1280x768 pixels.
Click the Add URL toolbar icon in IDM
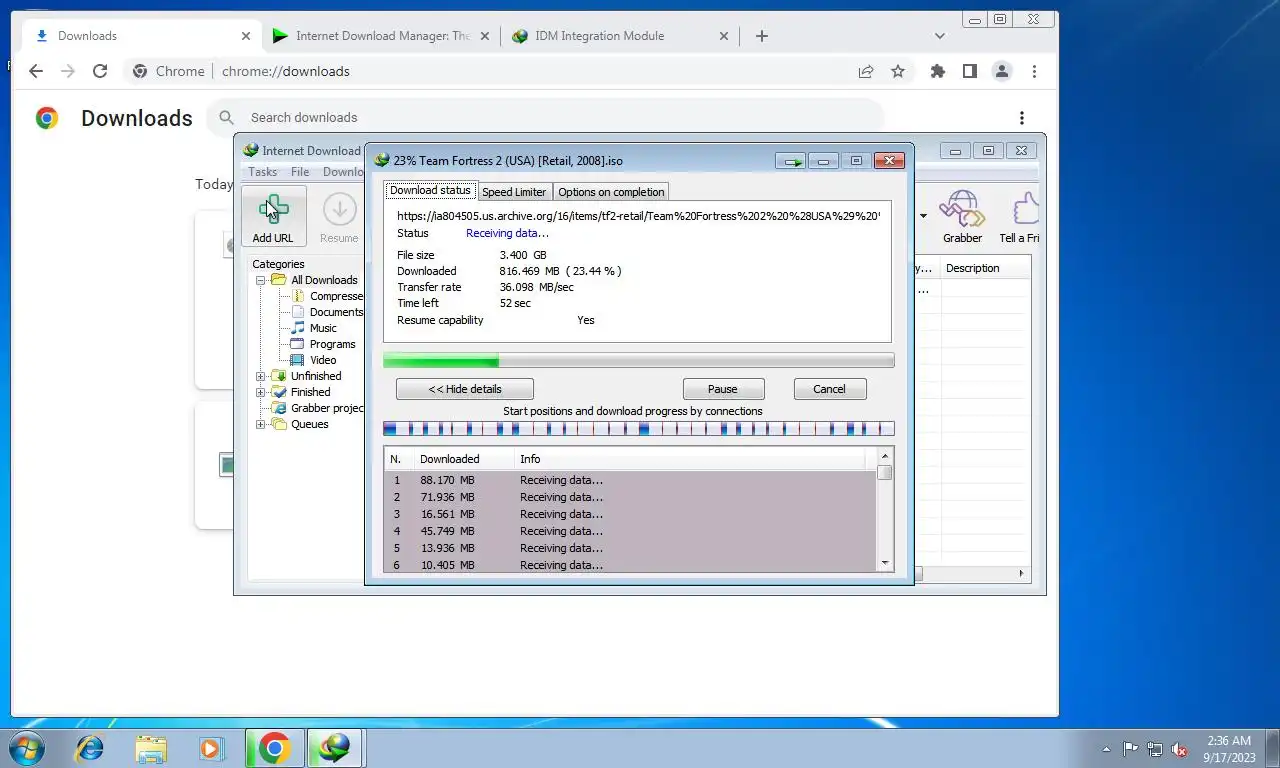tap(273, 217)
